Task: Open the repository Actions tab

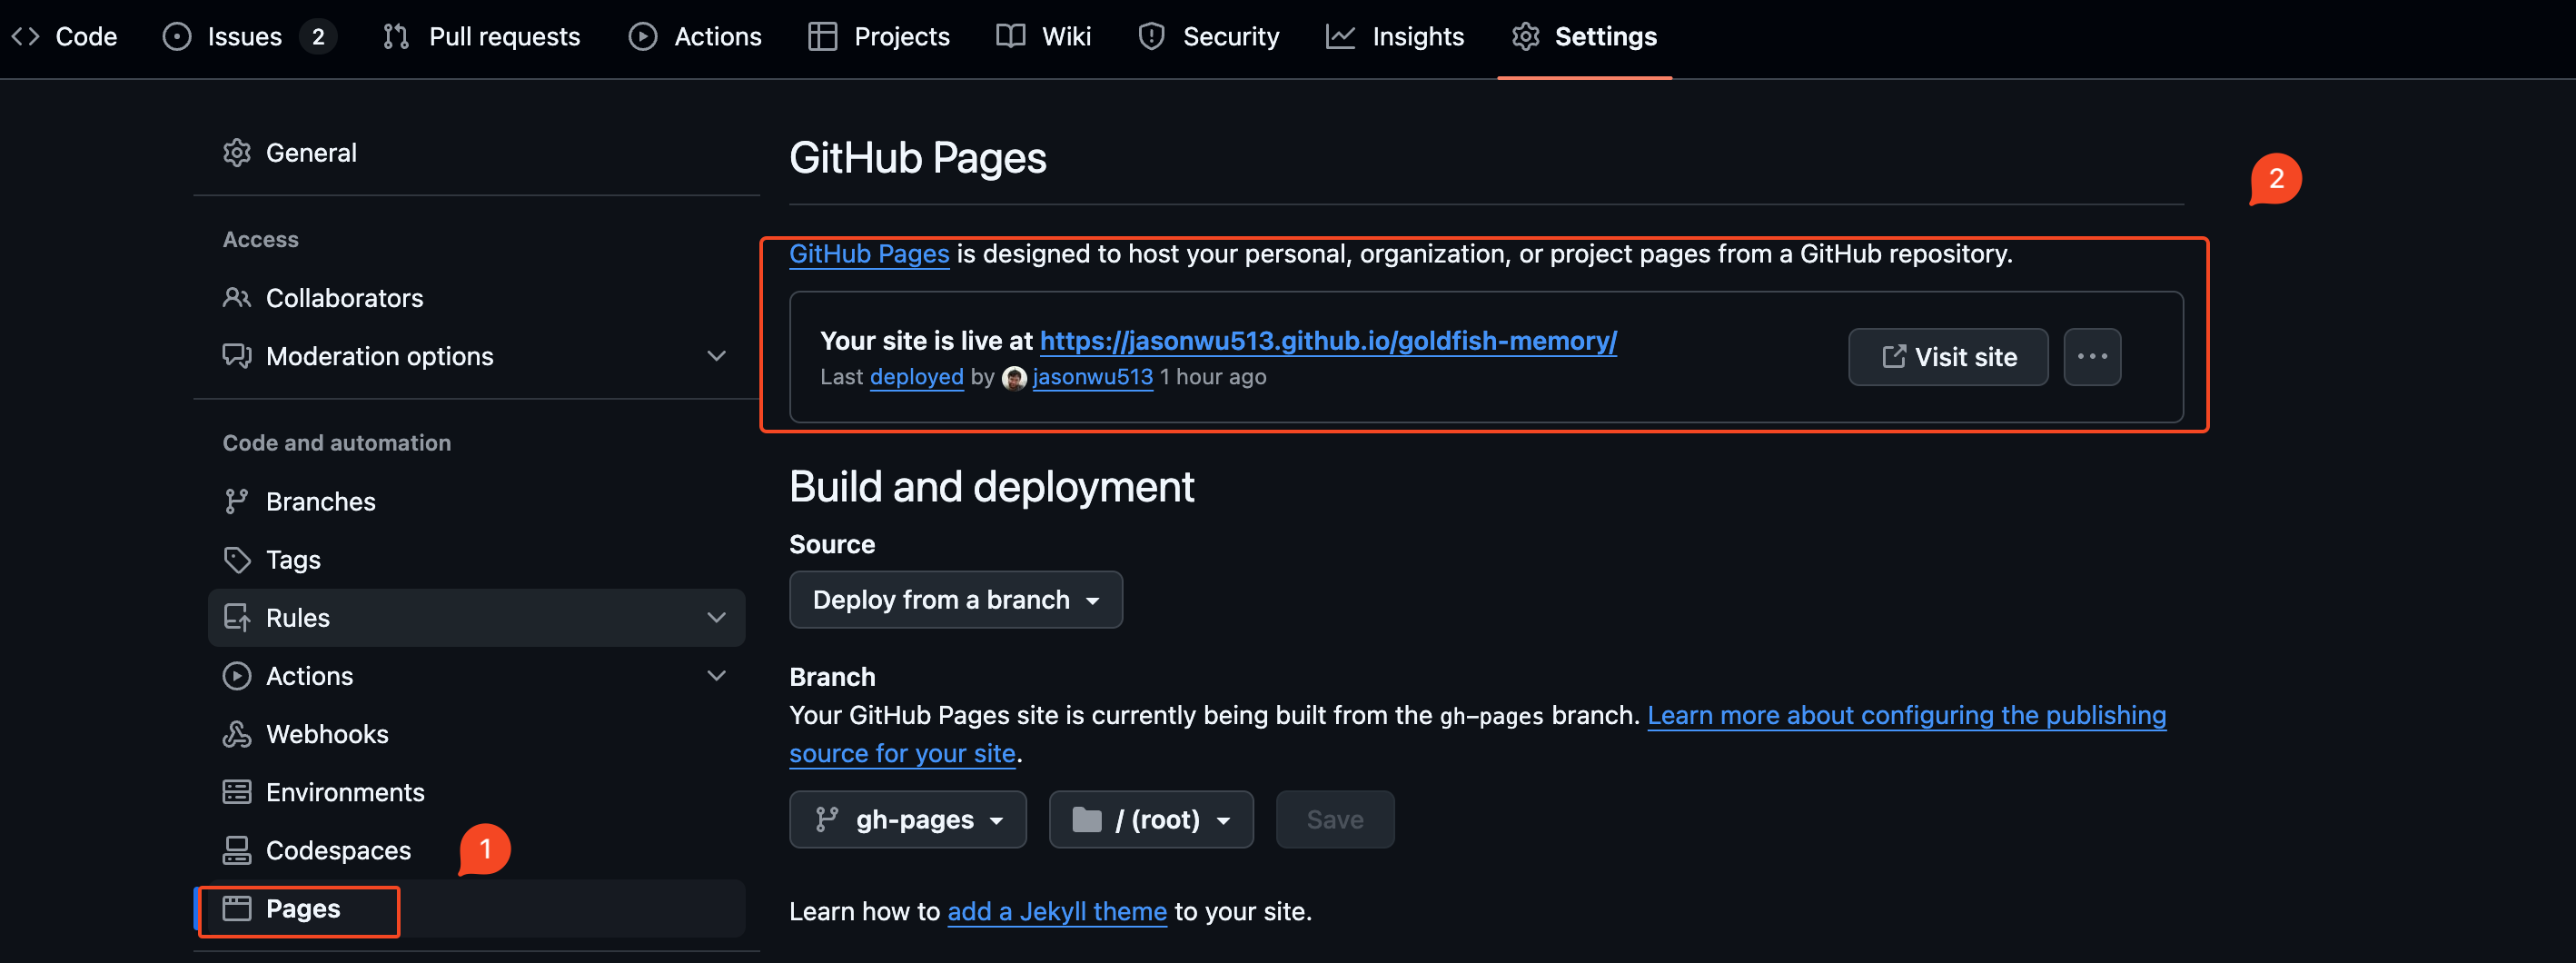Action: pos(695,37)
